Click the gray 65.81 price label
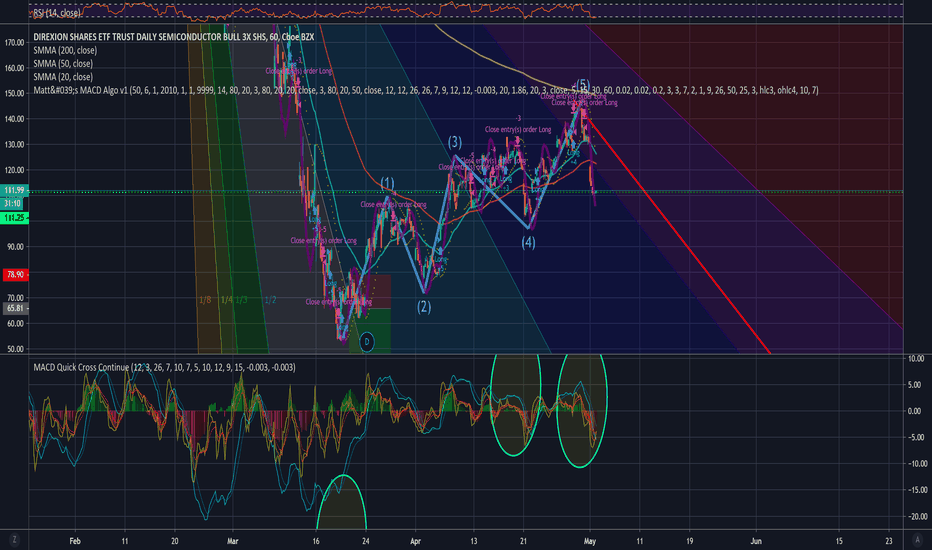 click(x=14, y=309)
